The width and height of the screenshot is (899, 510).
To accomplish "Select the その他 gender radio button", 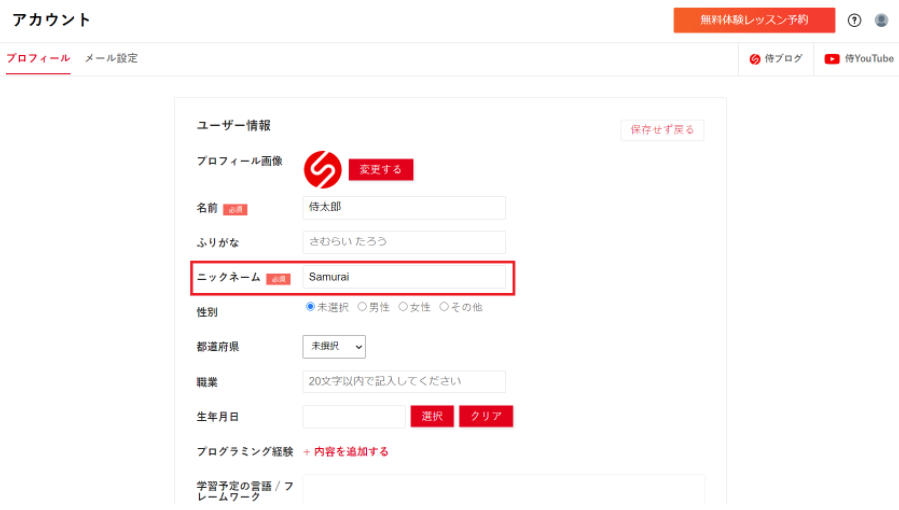I will (444, 307).
